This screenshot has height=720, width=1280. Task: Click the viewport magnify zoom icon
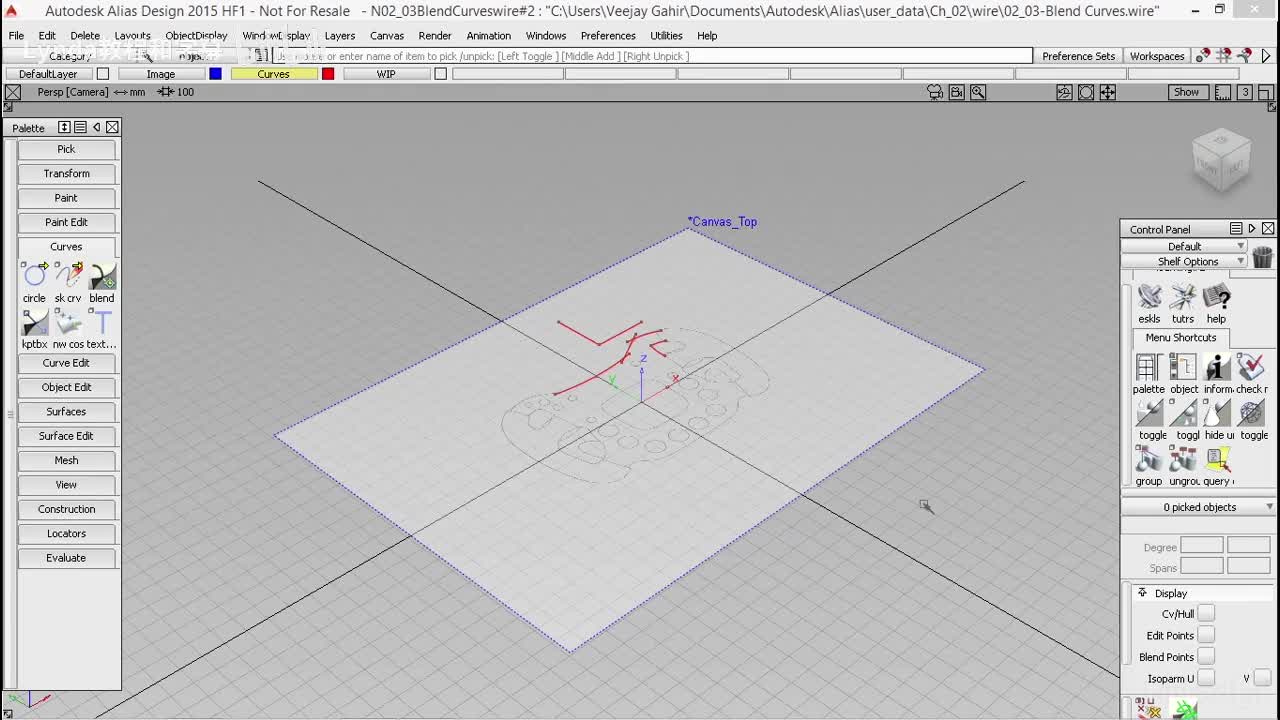(x=978, y=92)
